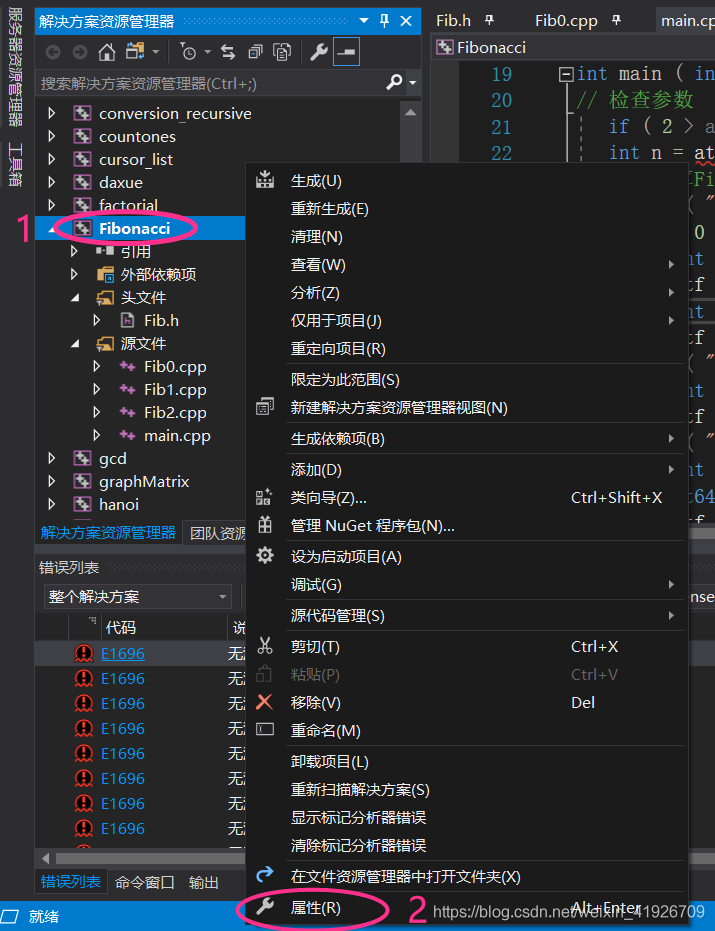Click the Sync with Active Document arrows icon
This screenshot has width=715, height=931.
(228, 52)
